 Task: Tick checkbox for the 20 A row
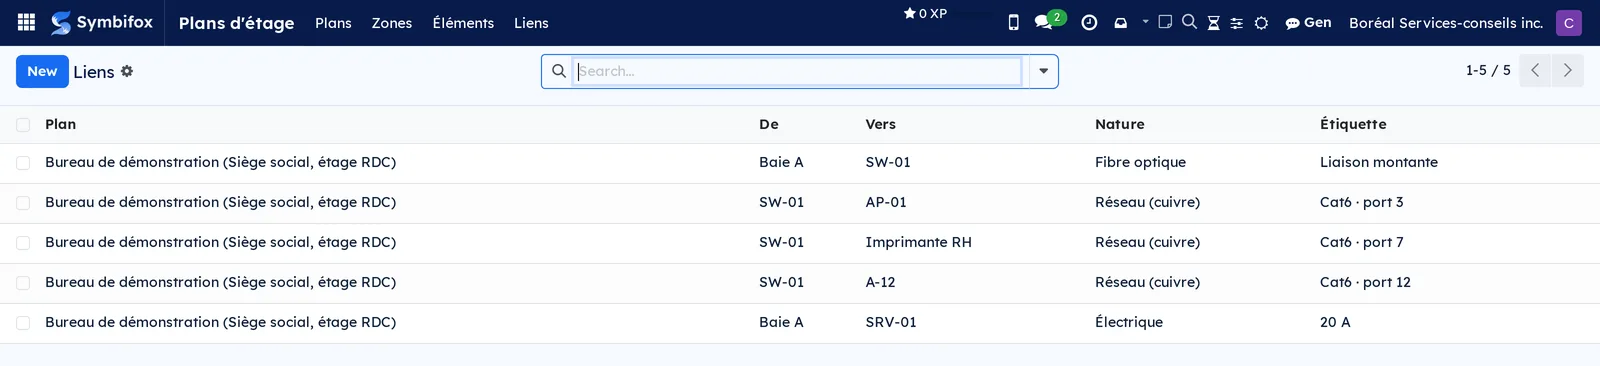[x=23, y=323]
